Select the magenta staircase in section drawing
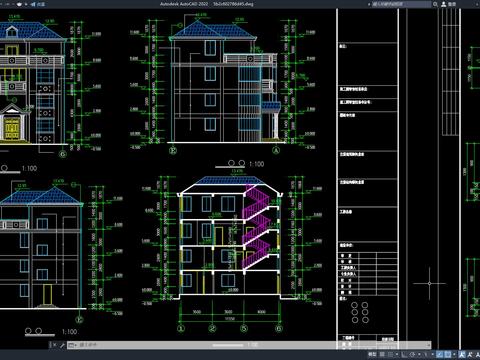The image size is (480, 360). tap(256, 227)
